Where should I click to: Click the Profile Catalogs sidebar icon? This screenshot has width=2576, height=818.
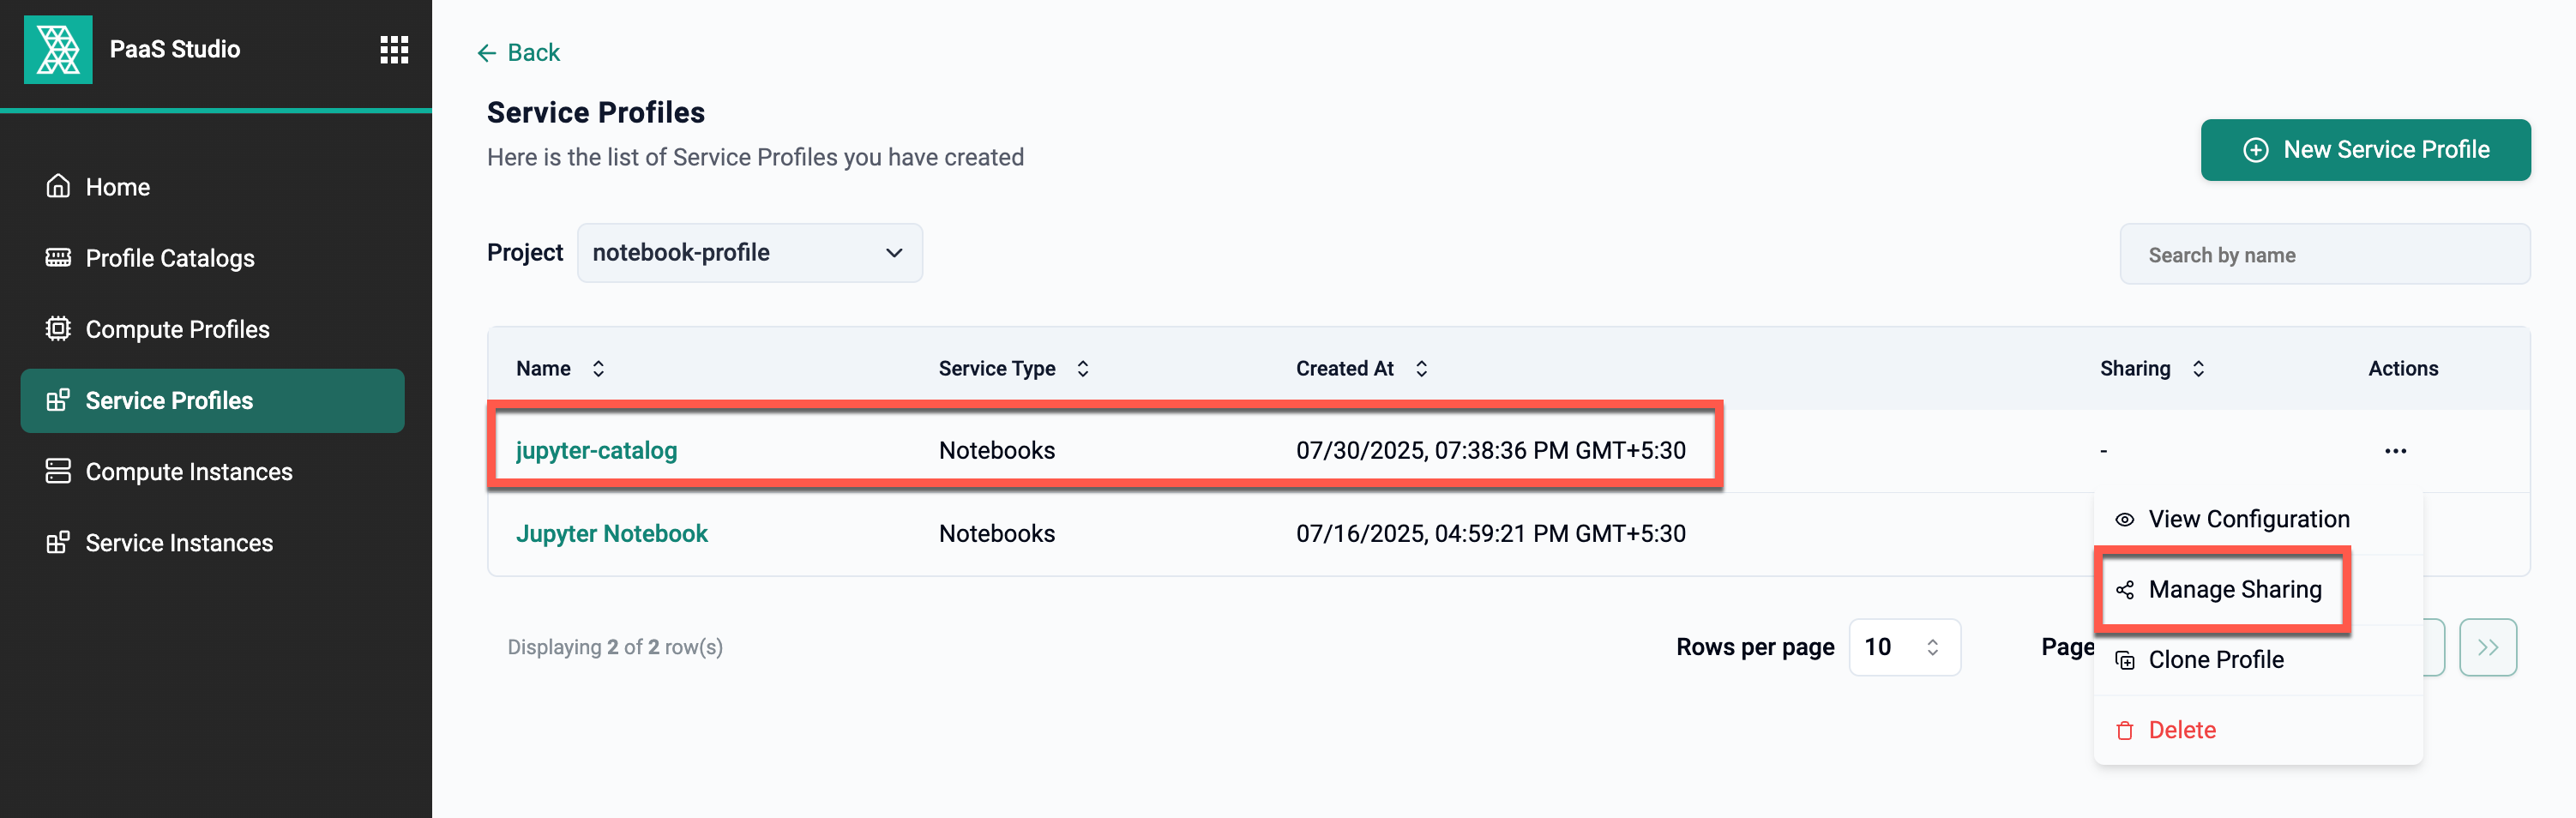[58, 257]
